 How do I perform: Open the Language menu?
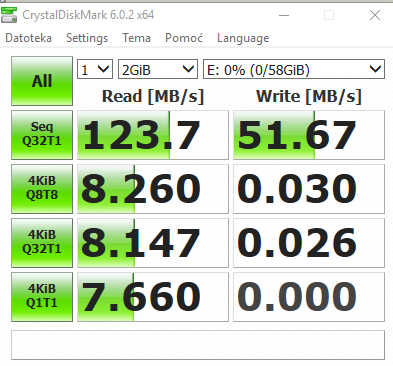point(243,38)
